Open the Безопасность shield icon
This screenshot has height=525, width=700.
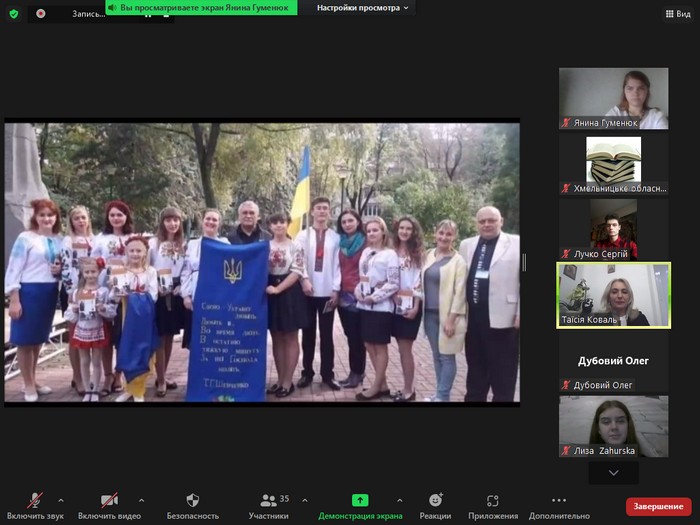point(193,500)
